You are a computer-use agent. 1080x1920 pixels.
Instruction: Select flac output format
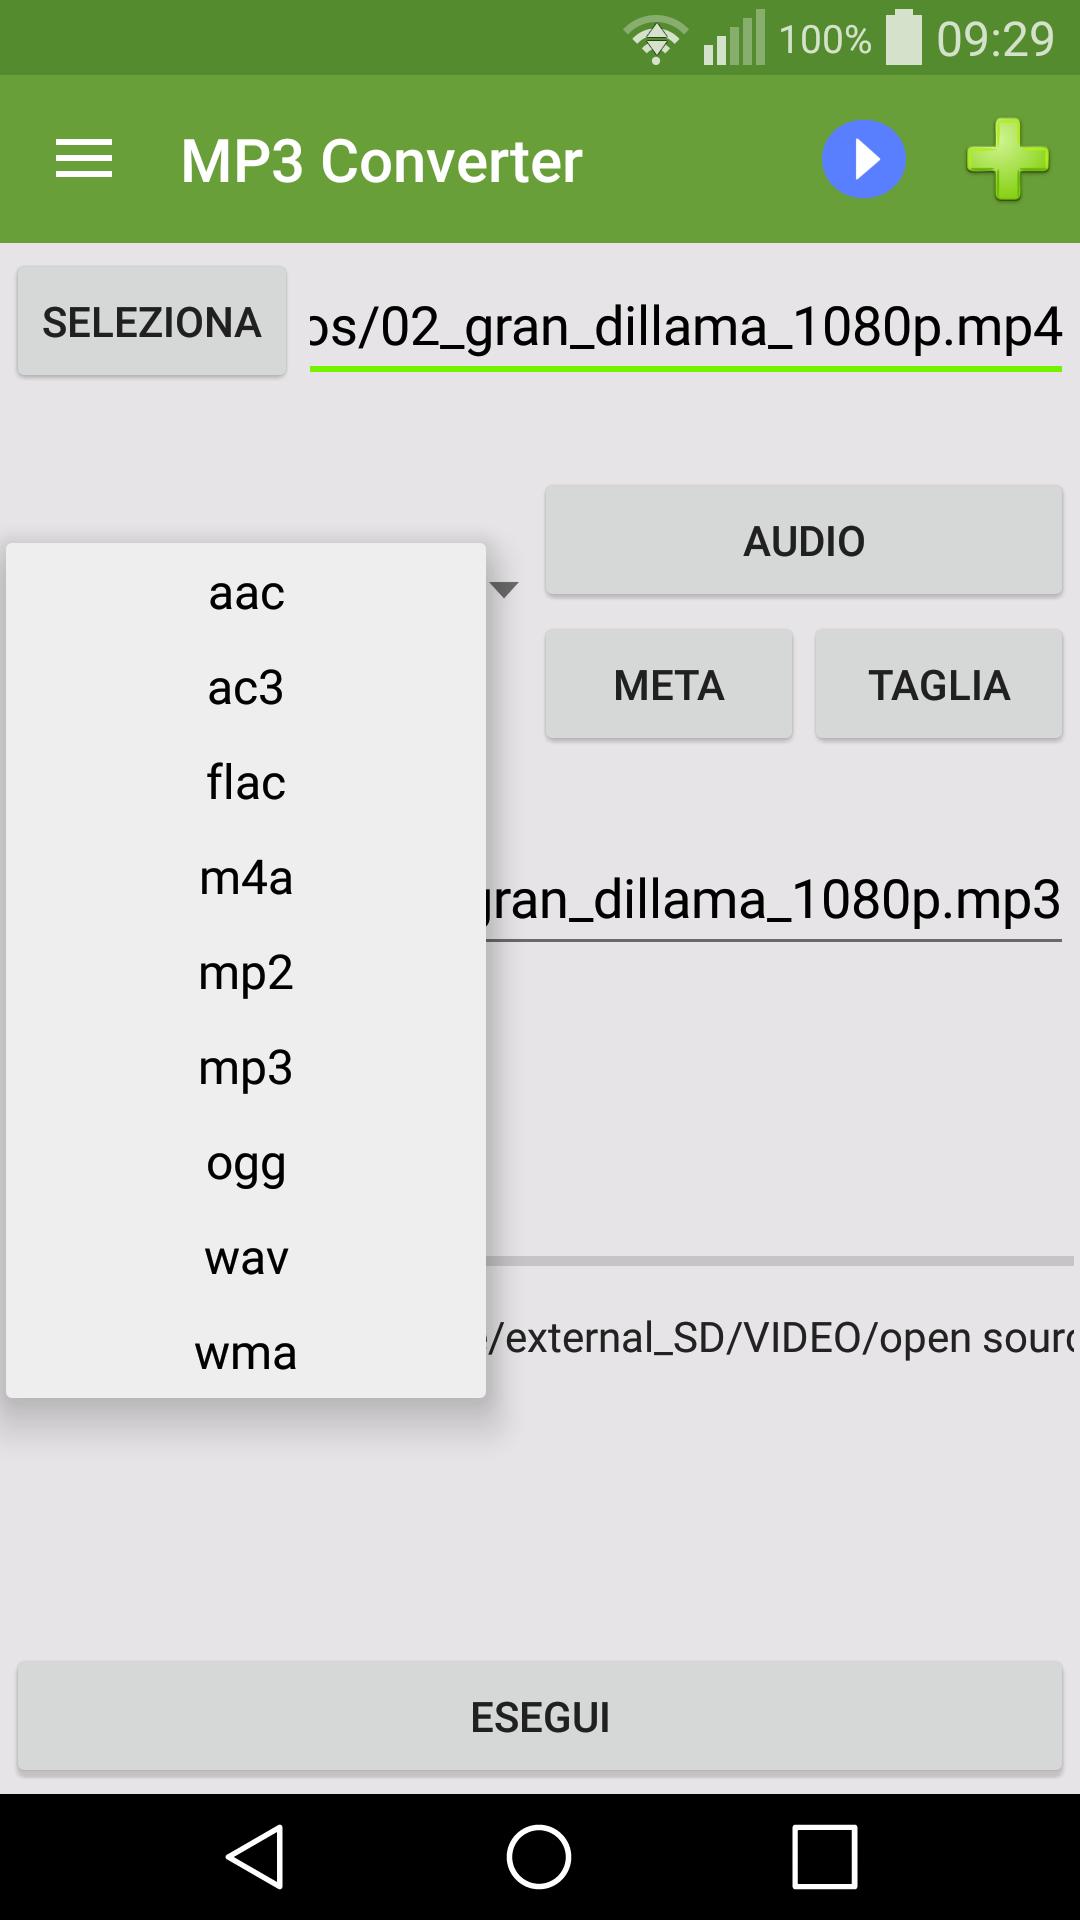[x=246, y=782]
